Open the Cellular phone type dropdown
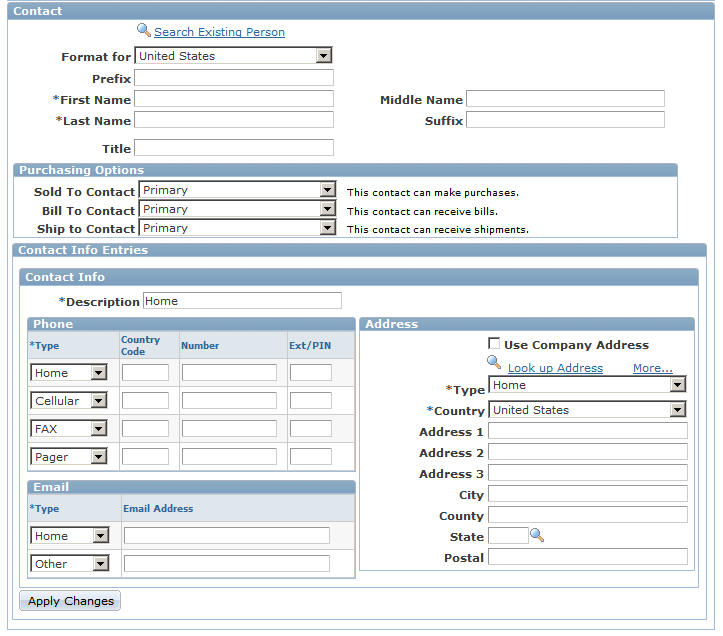 [69, 401]
